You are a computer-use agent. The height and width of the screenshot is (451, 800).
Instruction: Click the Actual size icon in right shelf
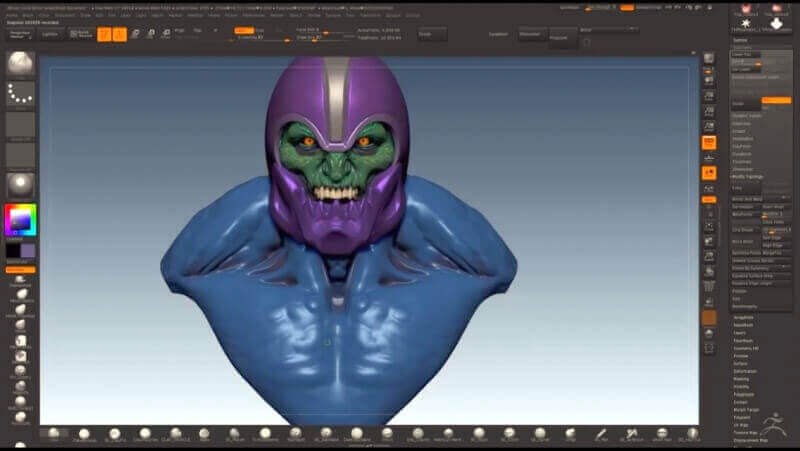[x=709, y=111]
